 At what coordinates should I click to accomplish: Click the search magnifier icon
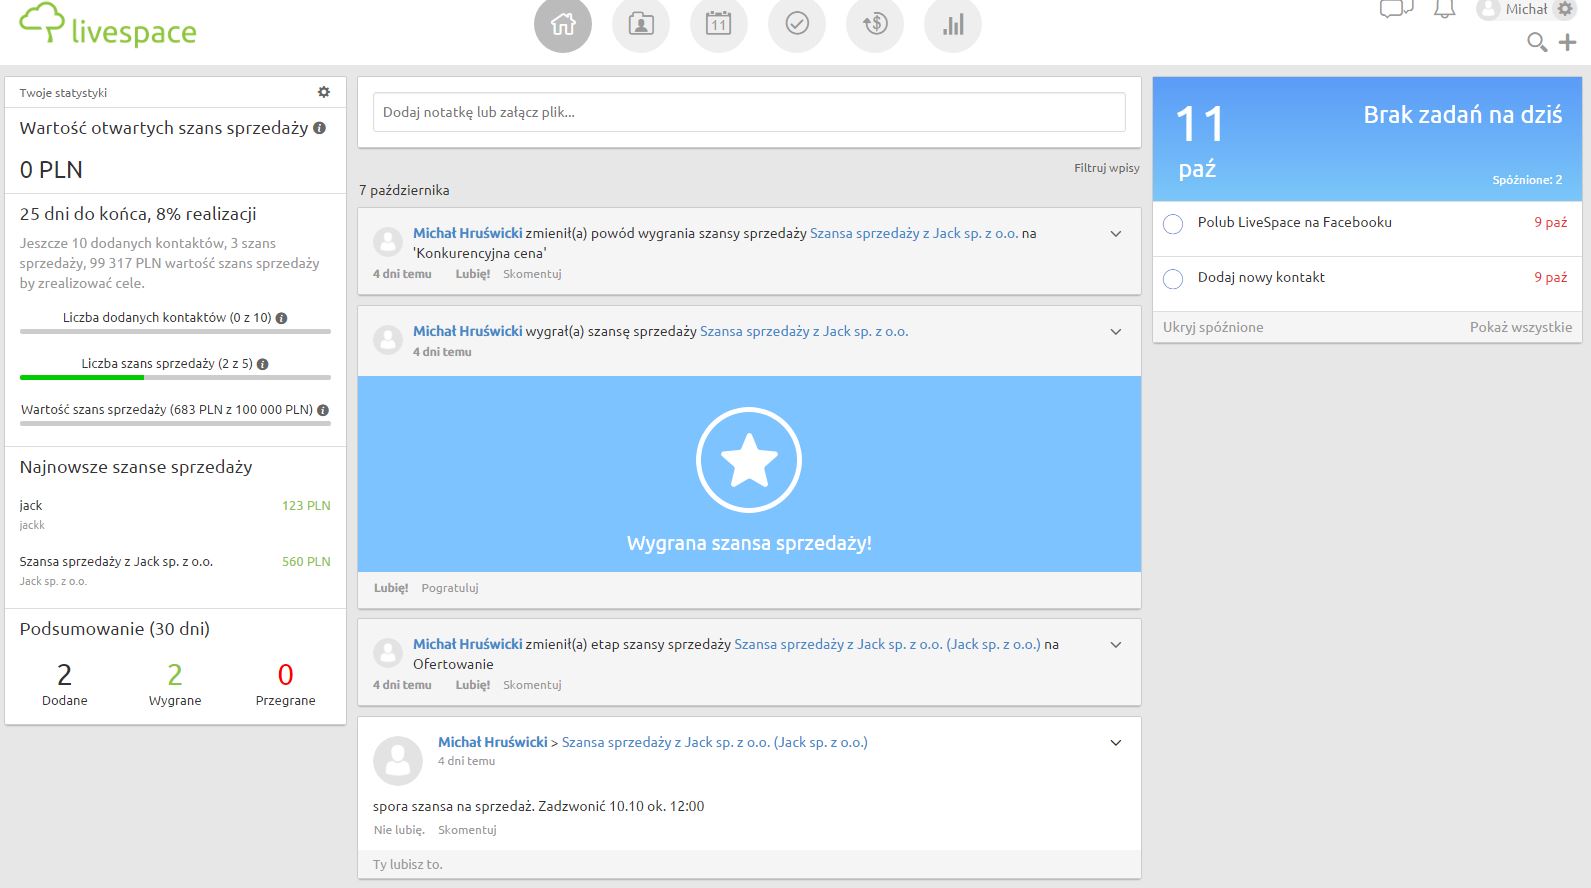click(1537, 42)
